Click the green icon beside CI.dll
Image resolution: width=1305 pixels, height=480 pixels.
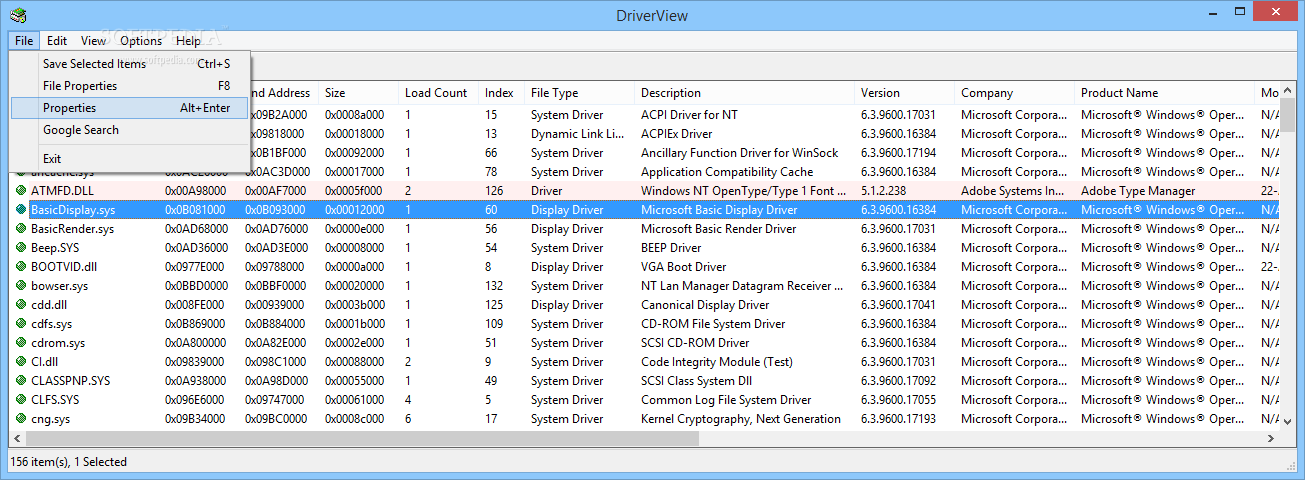click(x=21, y=362)
